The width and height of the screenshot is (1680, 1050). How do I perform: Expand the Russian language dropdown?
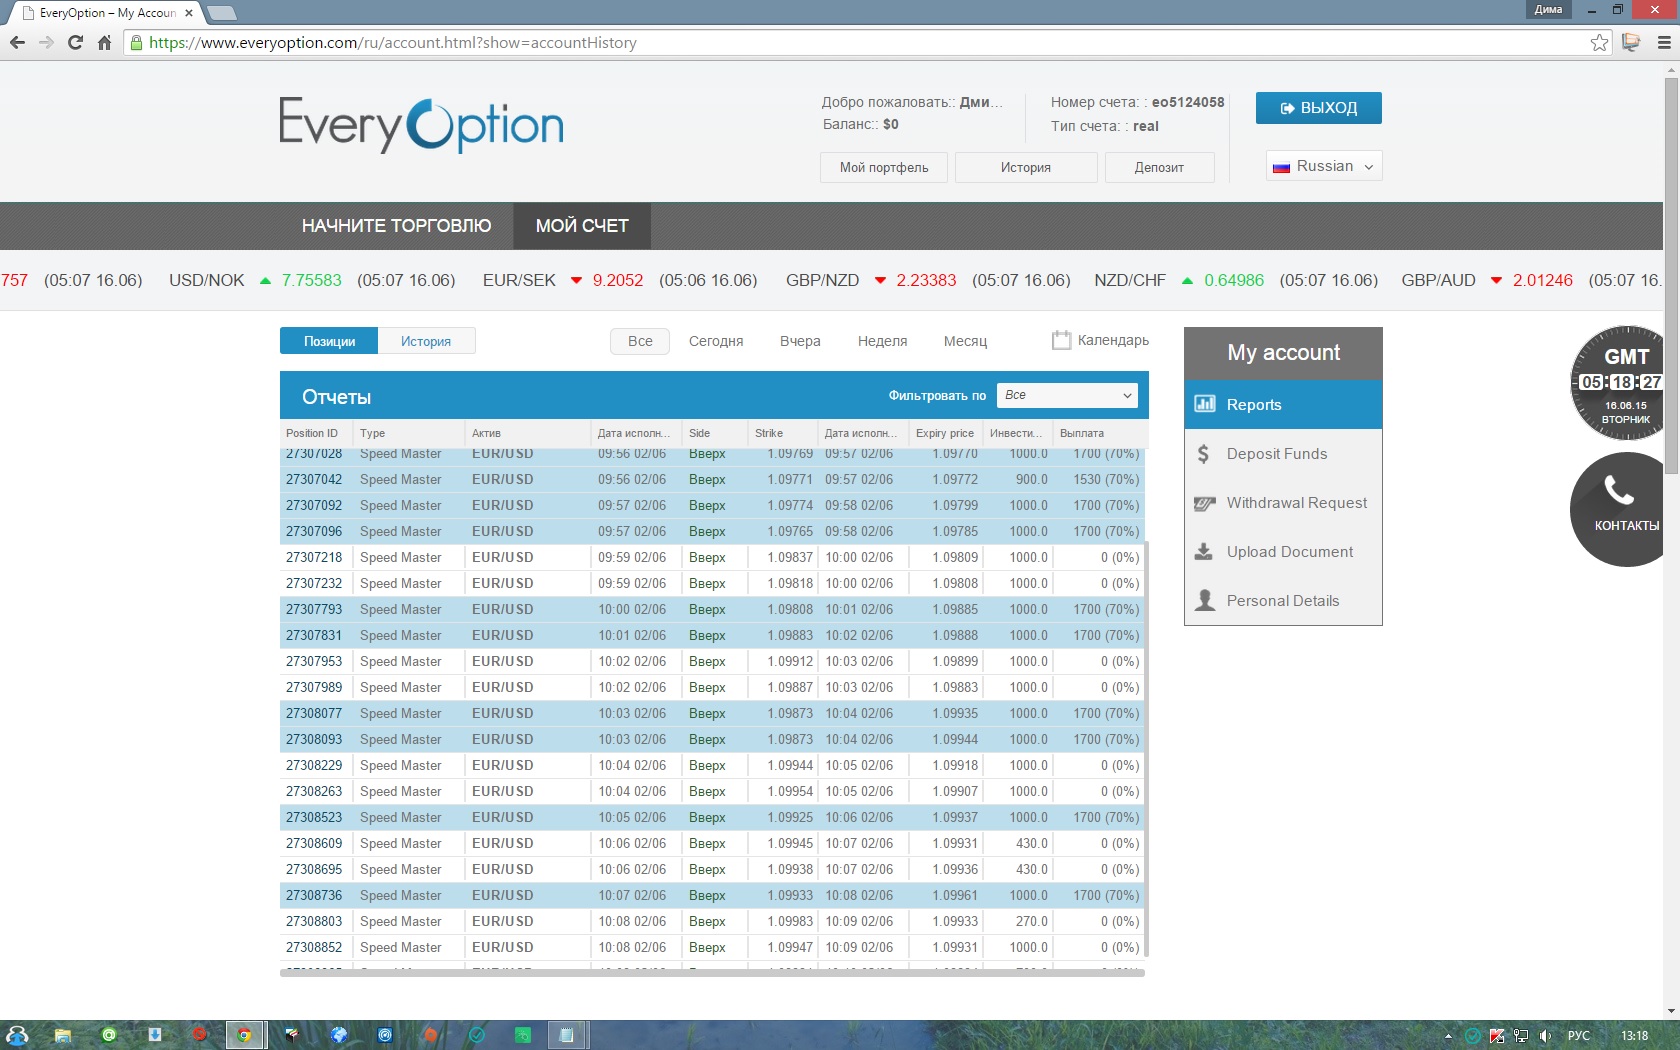[1324, 166]
